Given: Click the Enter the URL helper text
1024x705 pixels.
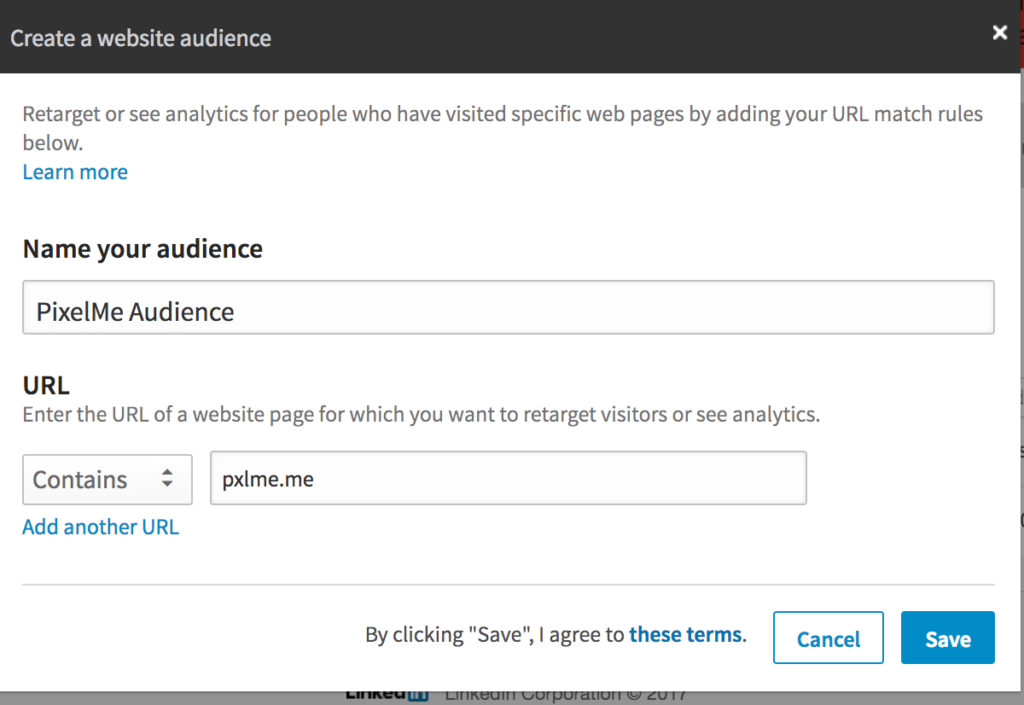Looking at the screenshot, I should (421, 414).
